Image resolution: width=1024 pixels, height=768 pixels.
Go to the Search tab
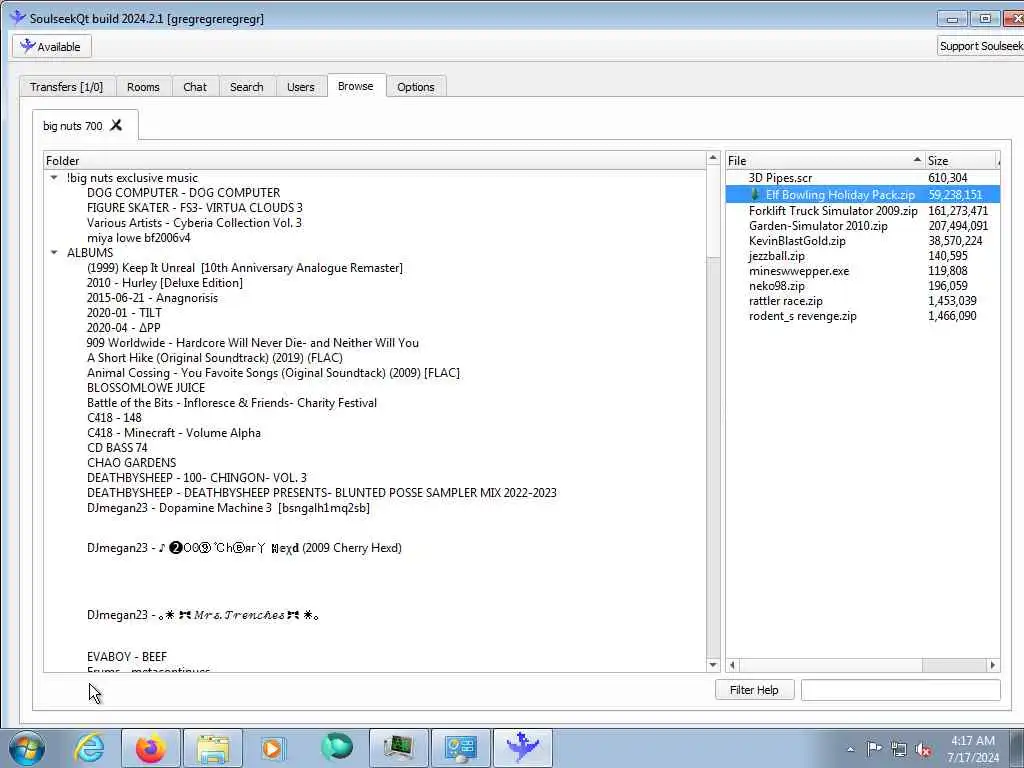(246, 87)
